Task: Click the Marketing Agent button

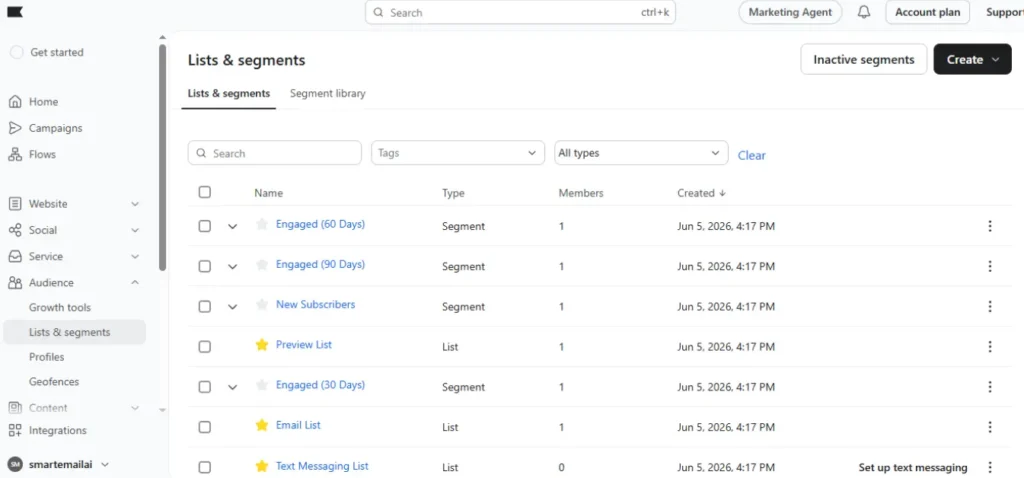Action: click(790, 12)
